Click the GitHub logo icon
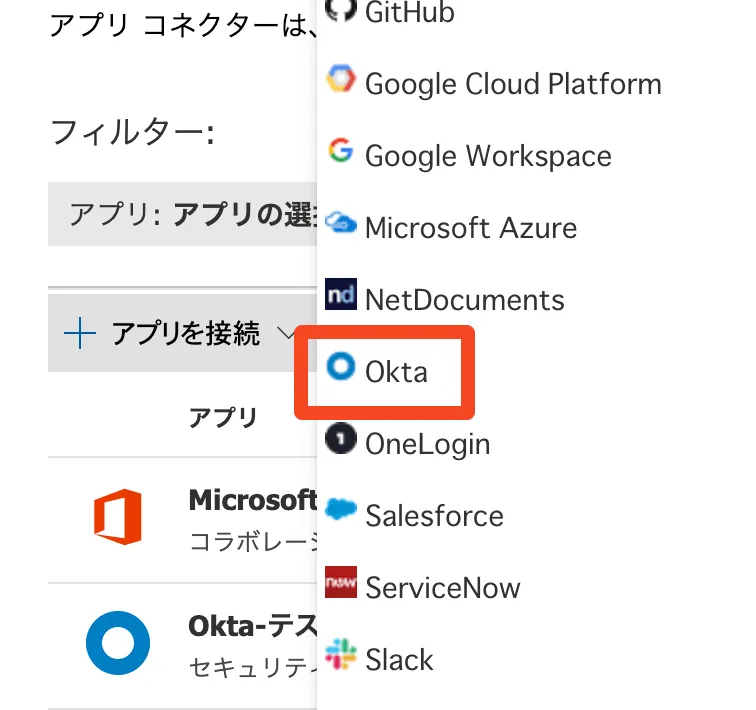The height and width of the screenshot is (710, 756). tap(341, 10)
